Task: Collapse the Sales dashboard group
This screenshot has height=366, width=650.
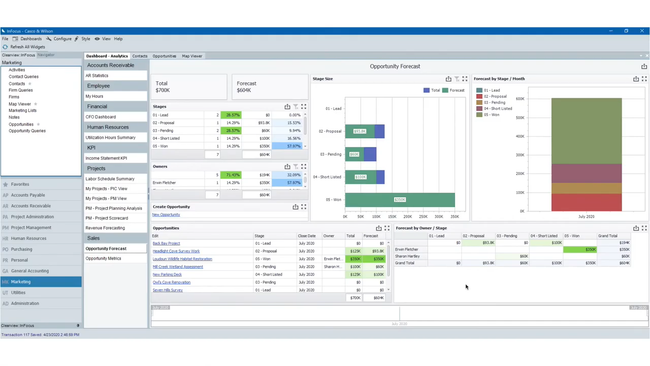Action: (x=116, y=238)
